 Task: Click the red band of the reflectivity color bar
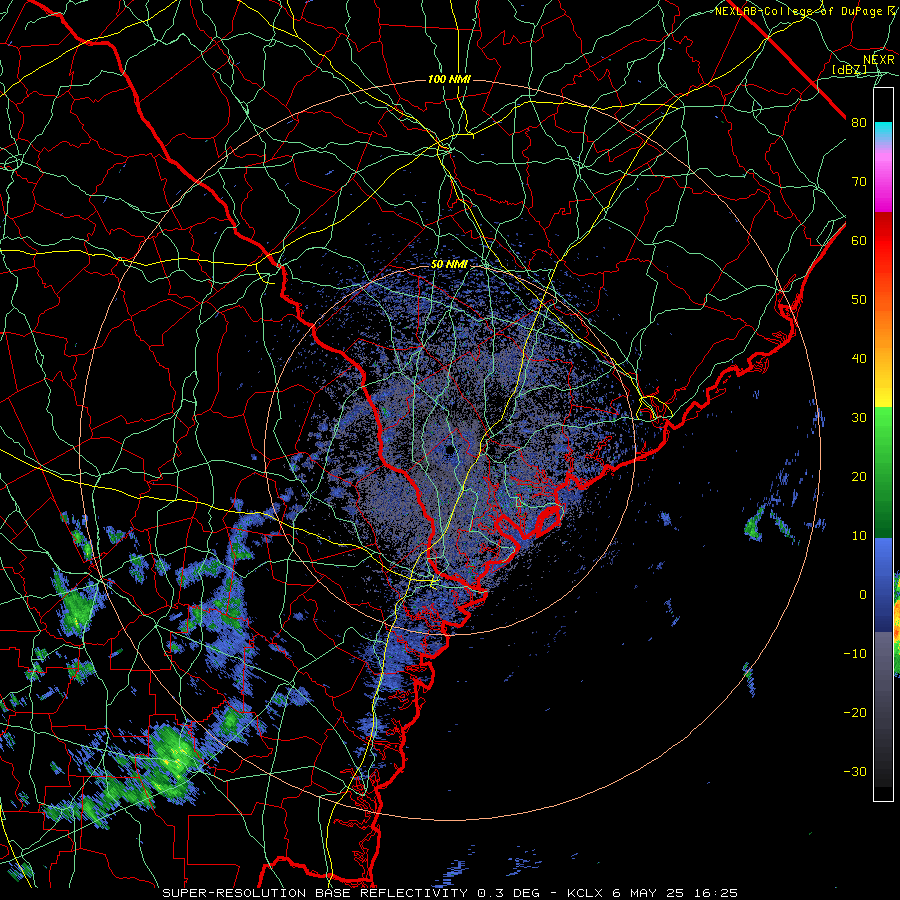tap(883, 247)
